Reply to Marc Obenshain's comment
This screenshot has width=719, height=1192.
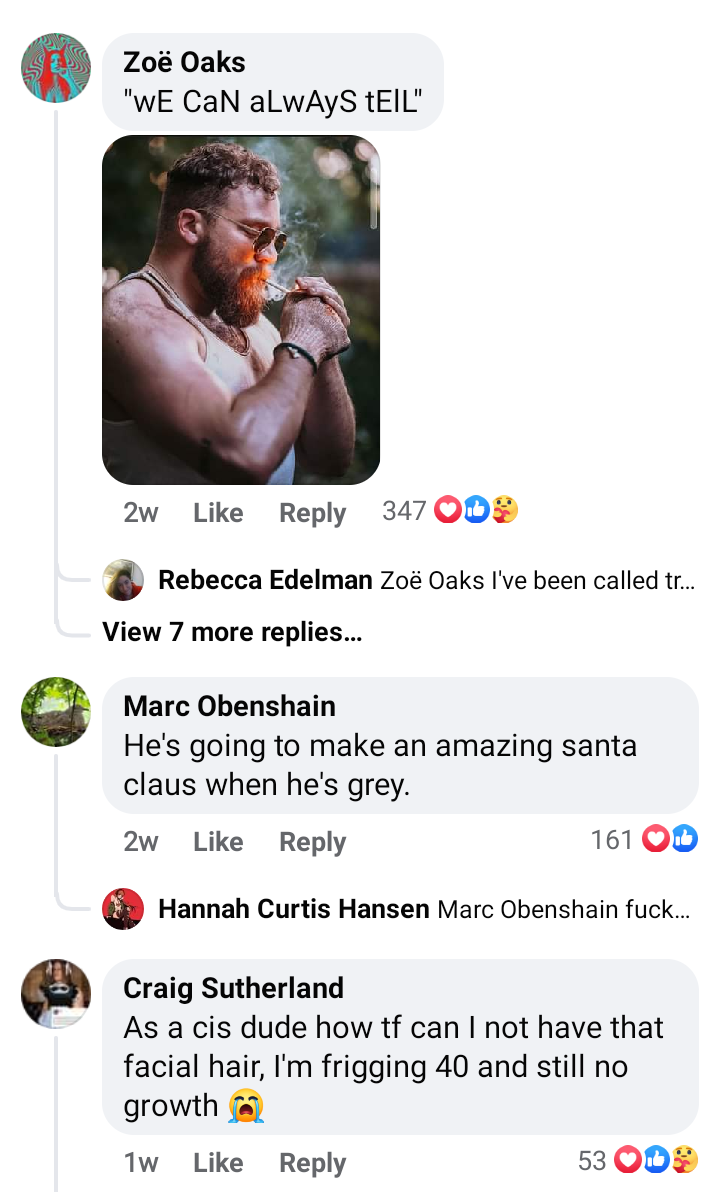click(x=312, y=842)
